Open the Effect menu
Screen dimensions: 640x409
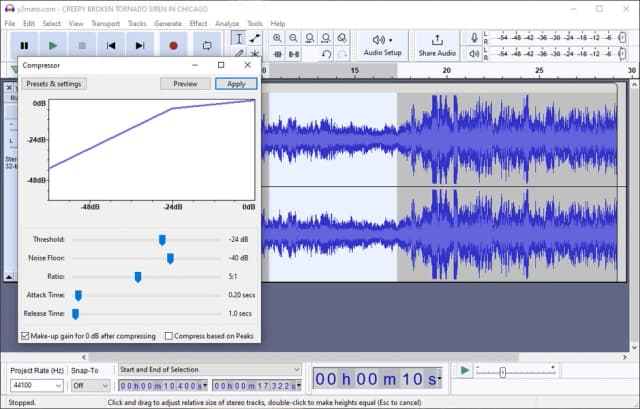[198, 24]
